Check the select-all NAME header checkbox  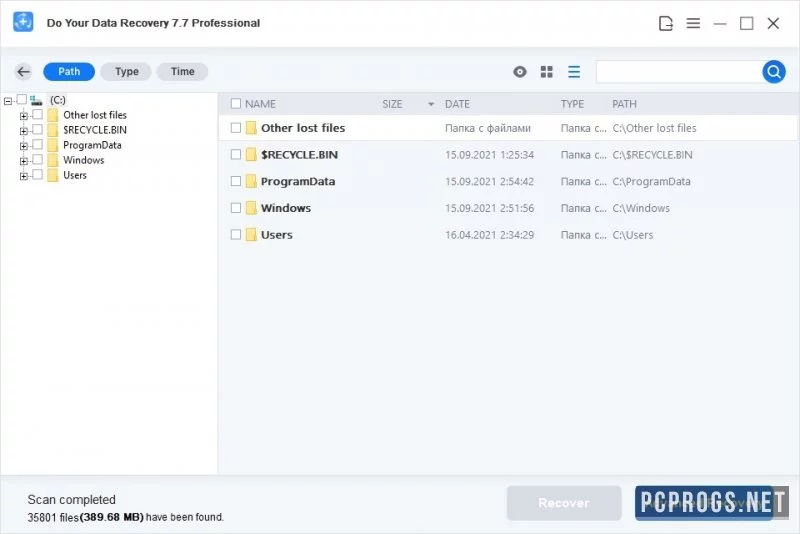pos(236,104)
